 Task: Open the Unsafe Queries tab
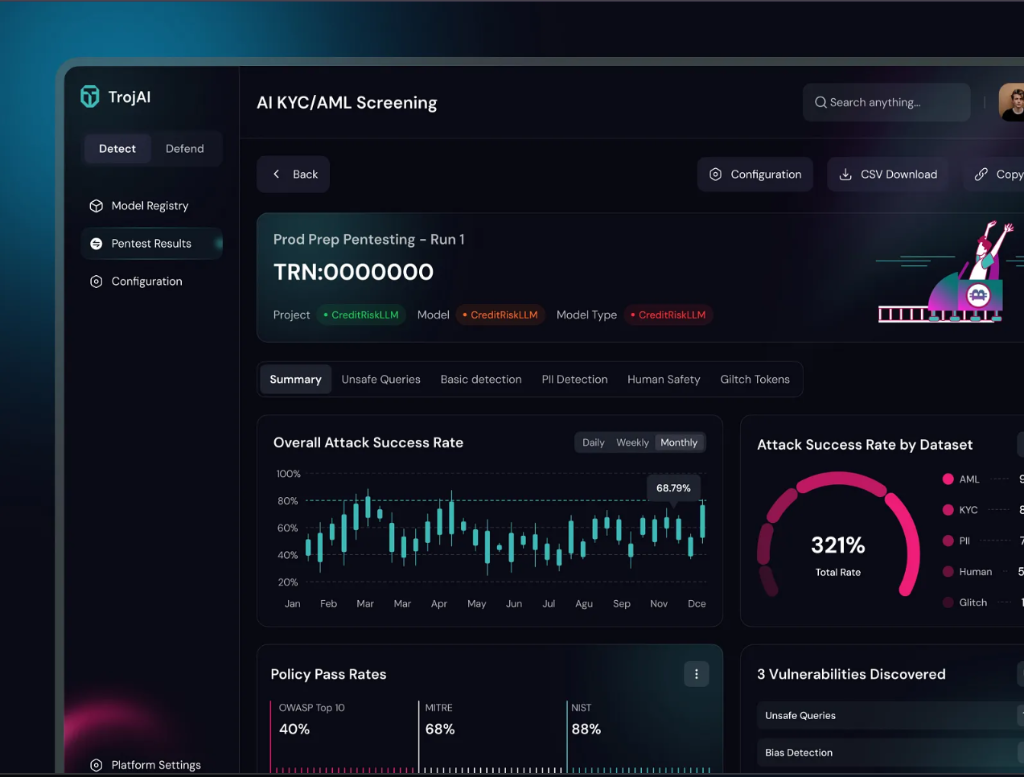(x=381, y=379)
